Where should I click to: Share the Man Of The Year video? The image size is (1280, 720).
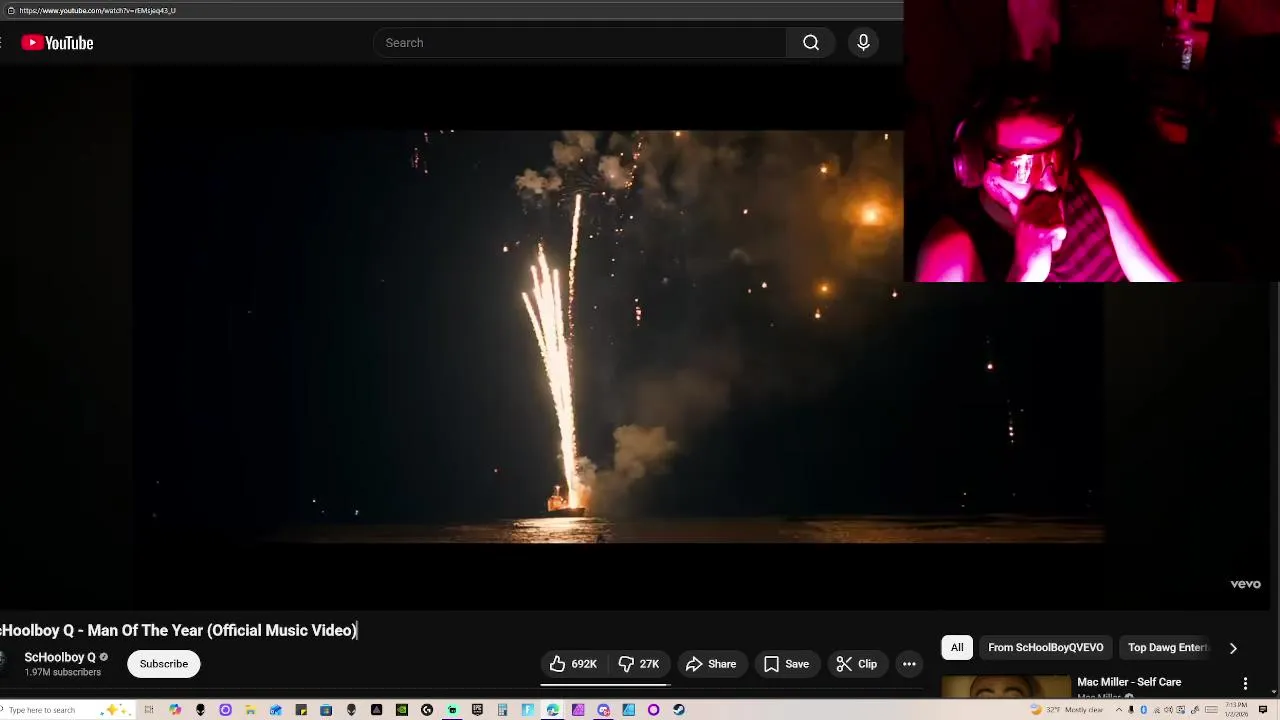pos(711,664)
